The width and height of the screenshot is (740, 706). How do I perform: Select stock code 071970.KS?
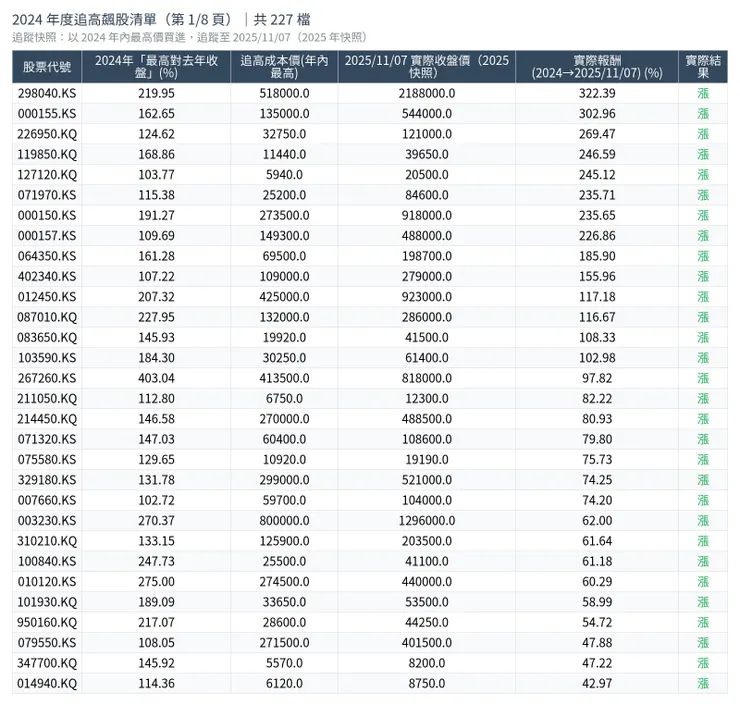coord(47,195)
